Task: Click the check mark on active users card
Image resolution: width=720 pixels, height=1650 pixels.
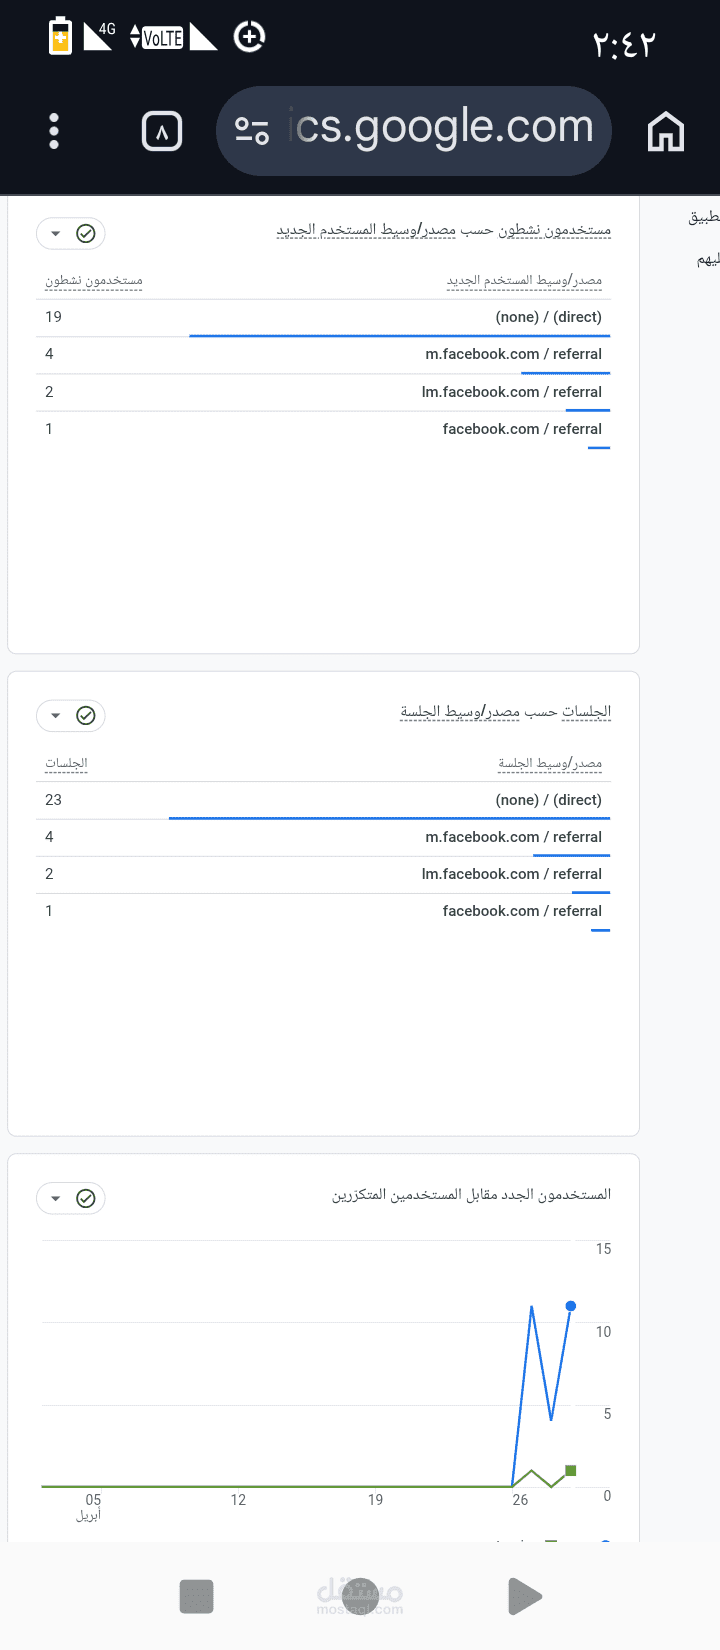Action: tap(86, 234)
